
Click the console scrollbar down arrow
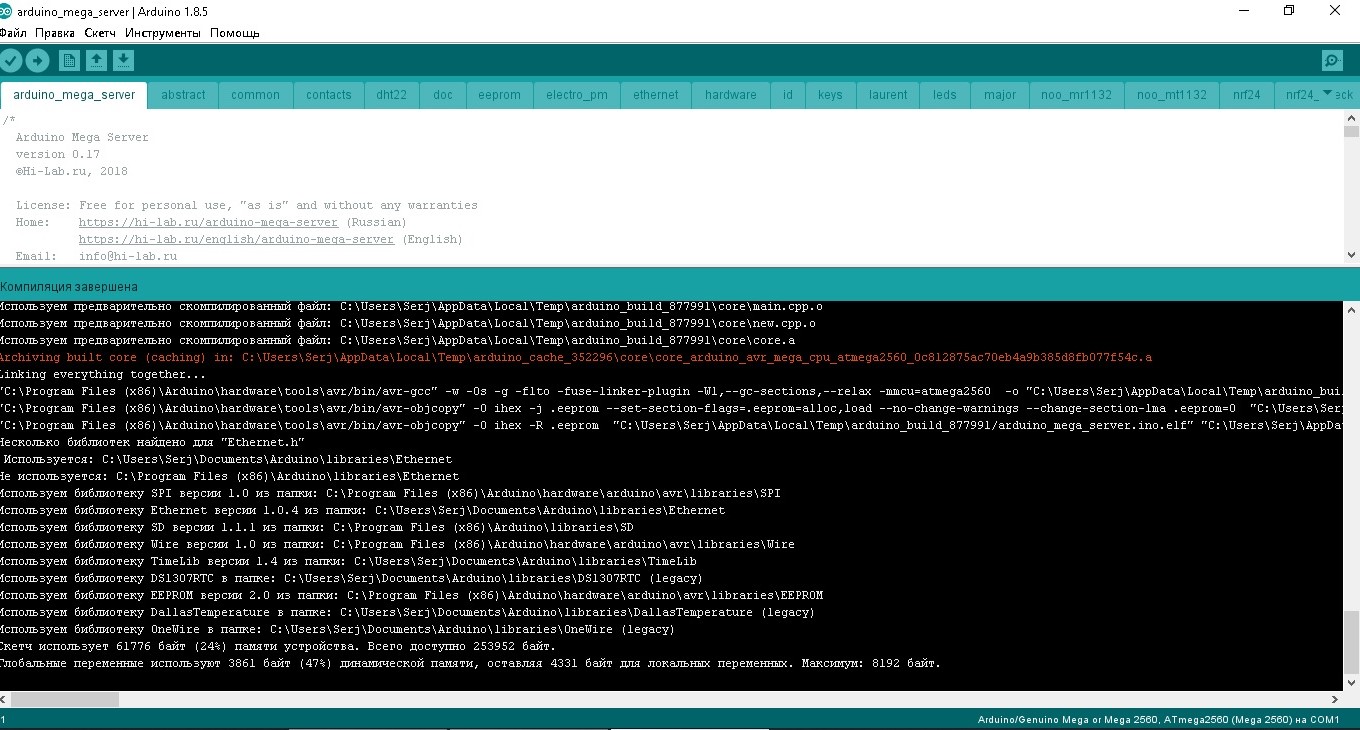click(1351, 683)
